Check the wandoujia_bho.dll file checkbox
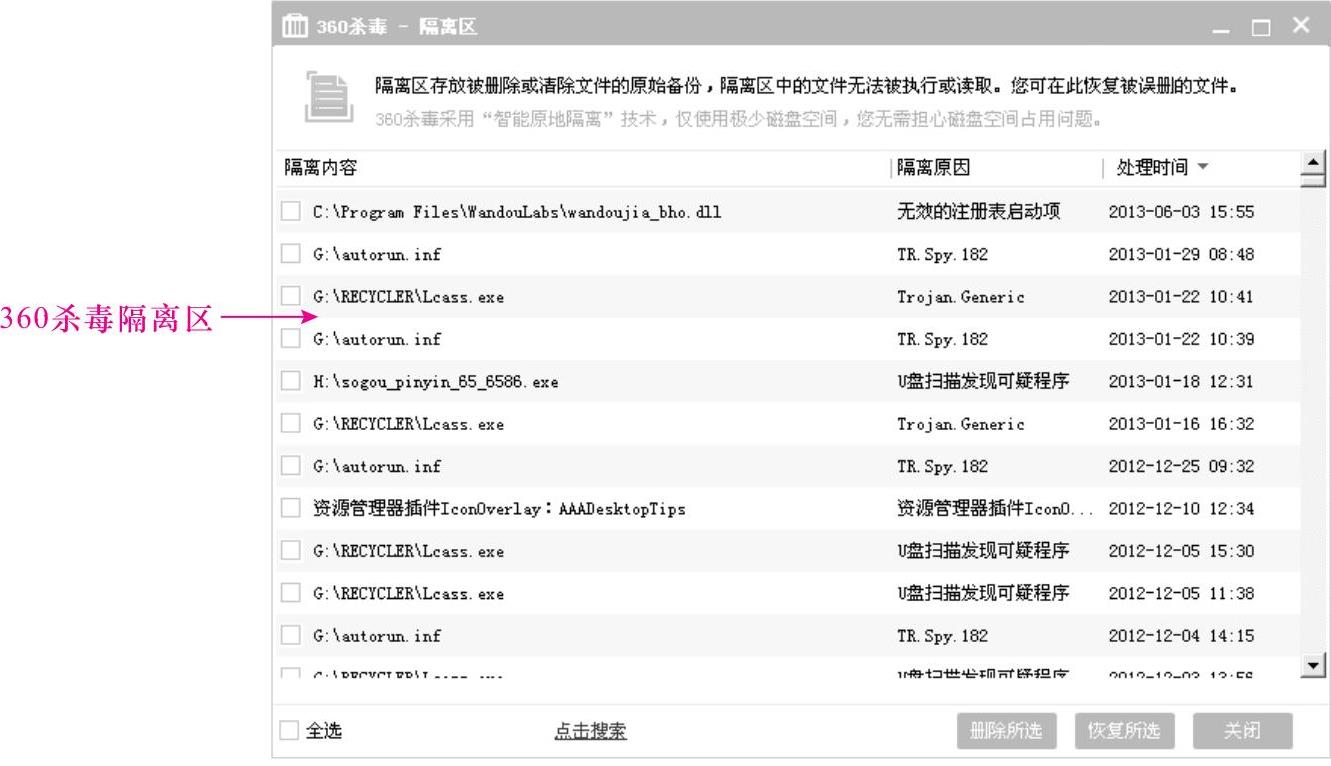 (290, 212)
